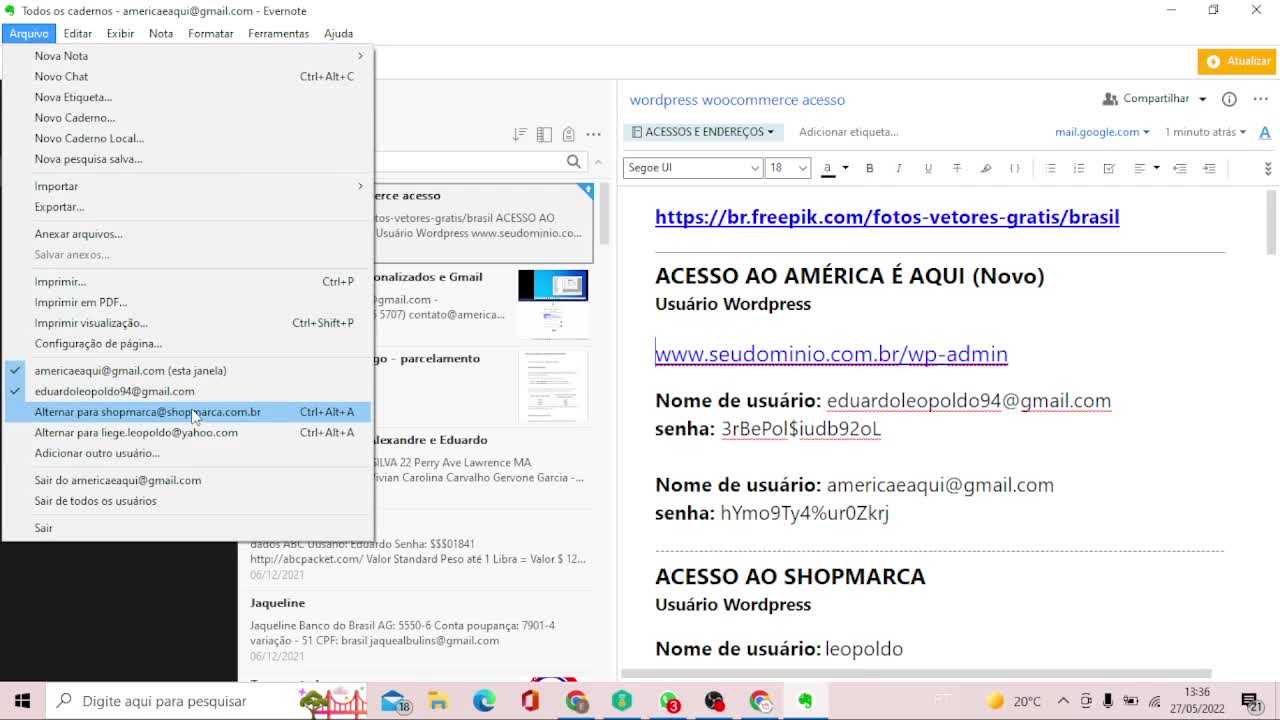This screenshot has width=1280, height=720.
Task: Open the Formatar menu
Action: tap(210, 33)
